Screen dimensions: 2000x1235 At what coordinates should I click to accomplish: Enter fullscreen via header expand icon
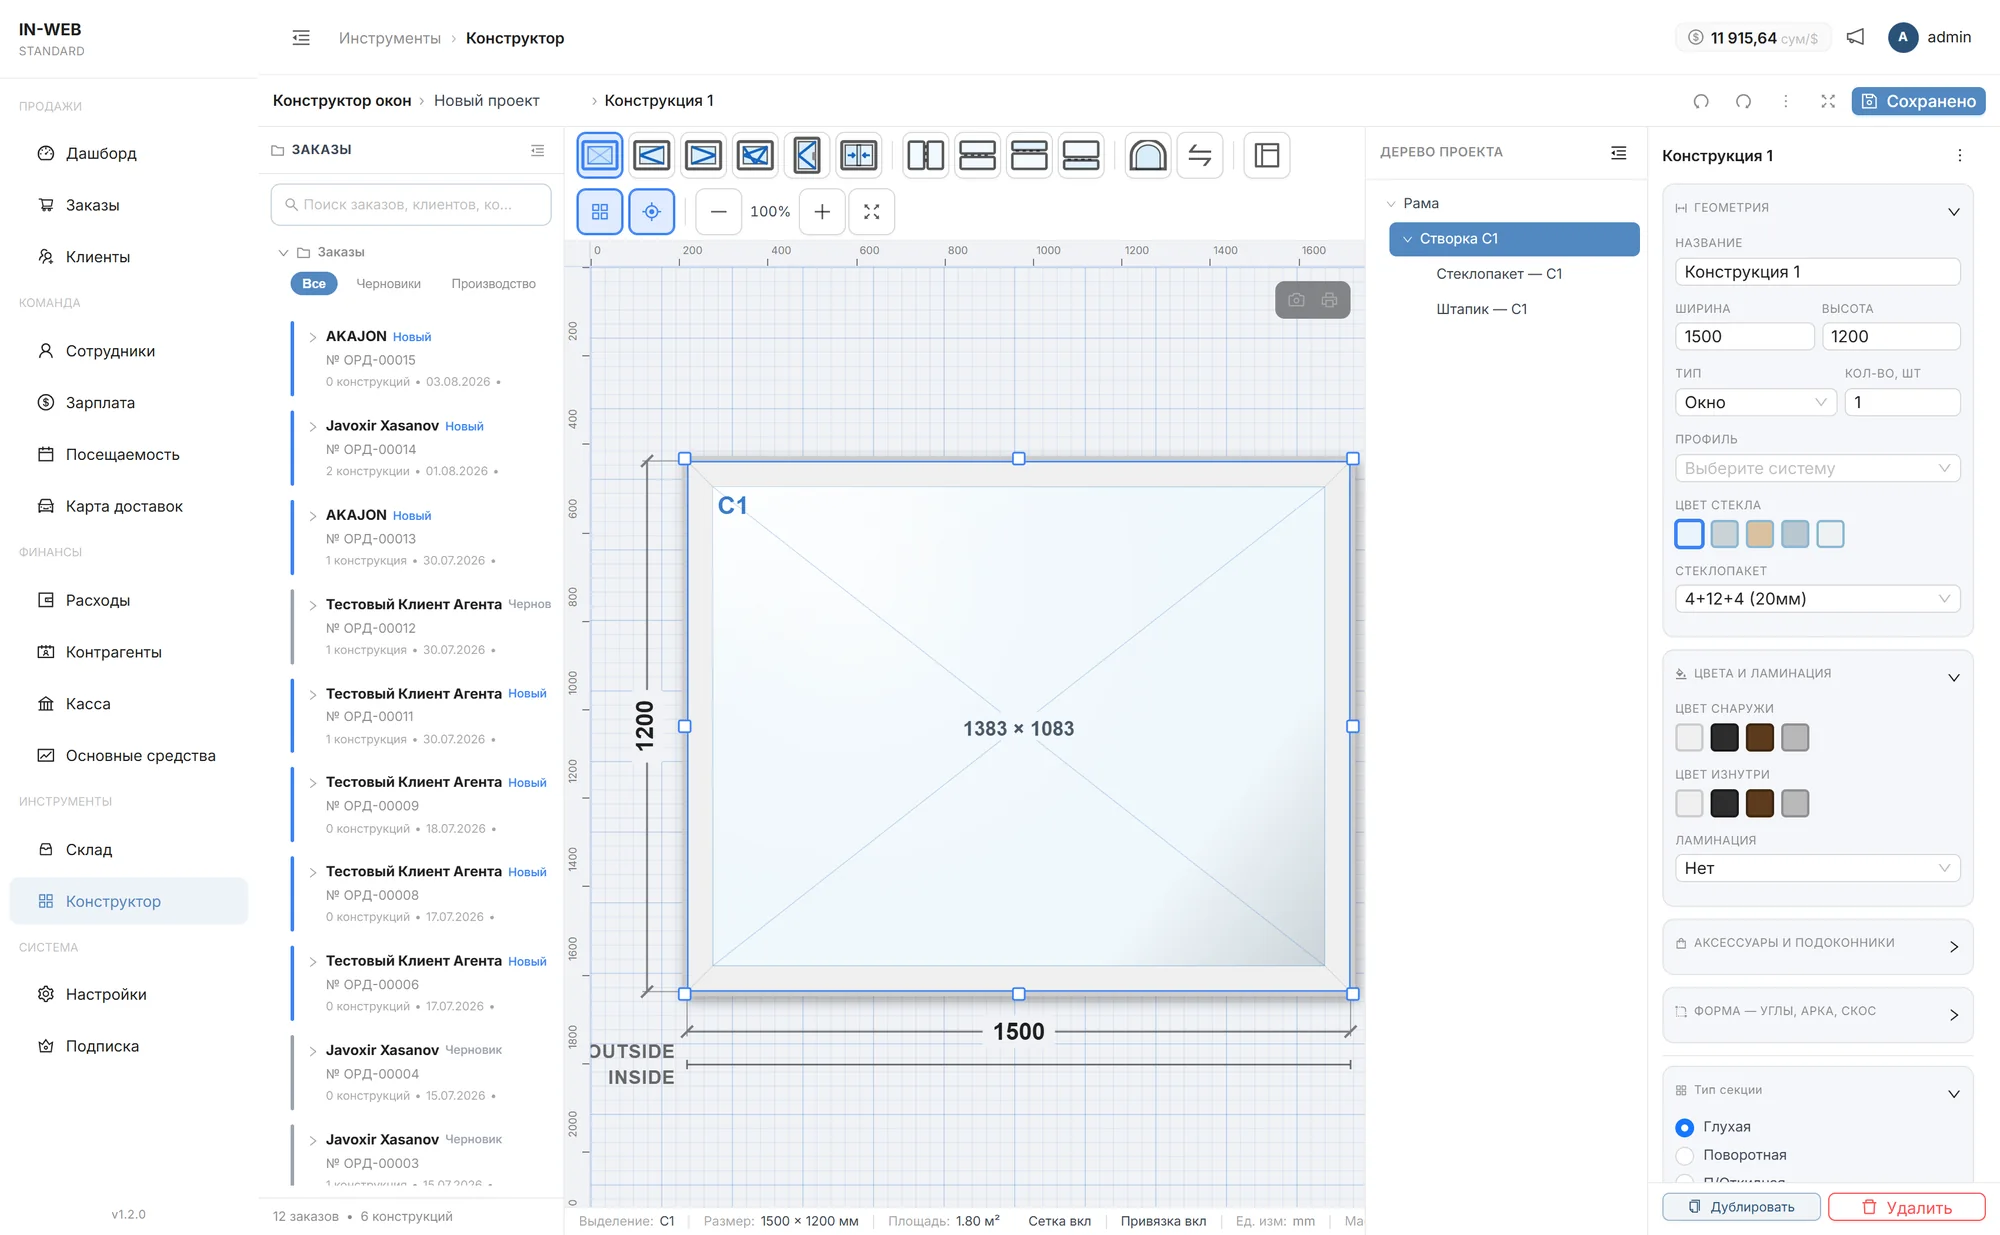coord(1828,101)
